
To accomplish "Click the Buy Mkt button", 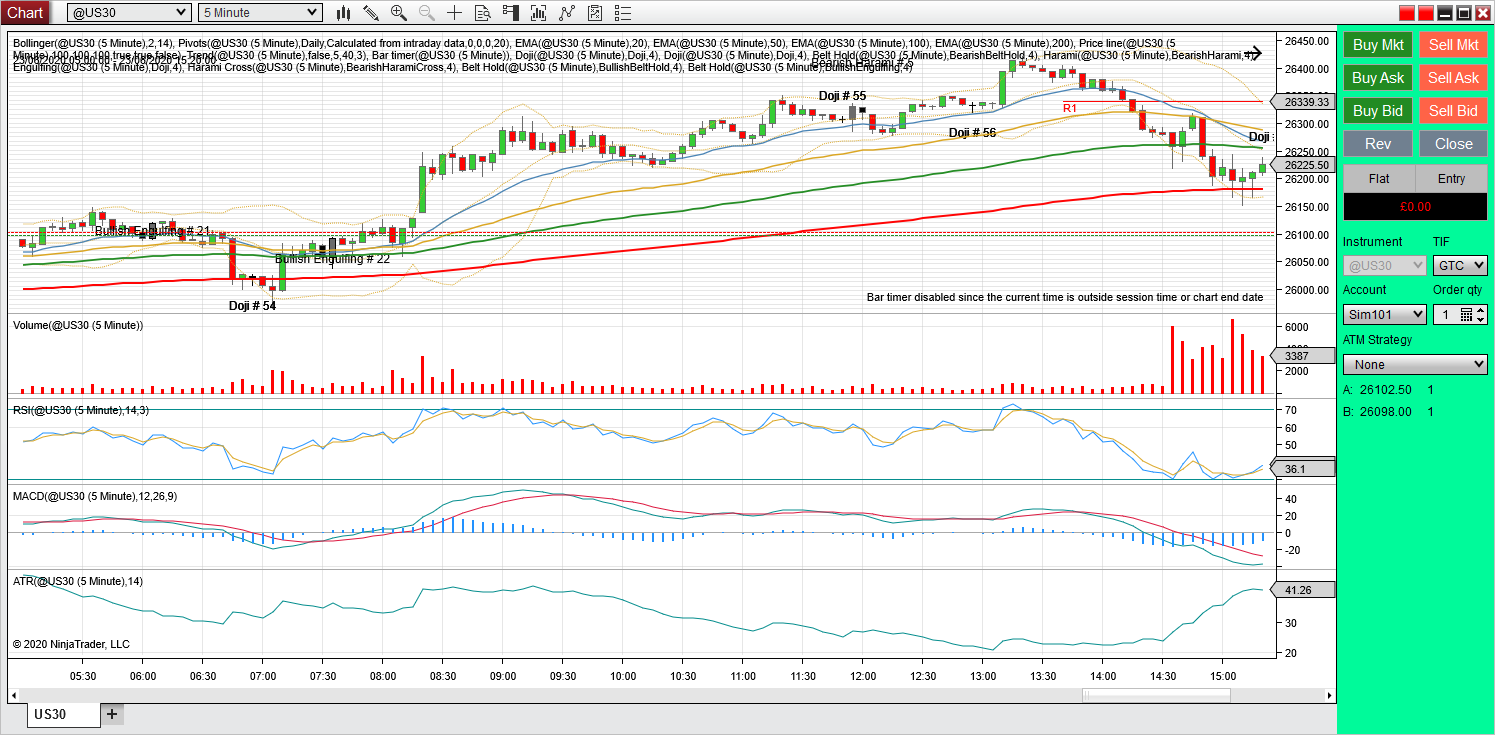I will (x=1377, y=45).
